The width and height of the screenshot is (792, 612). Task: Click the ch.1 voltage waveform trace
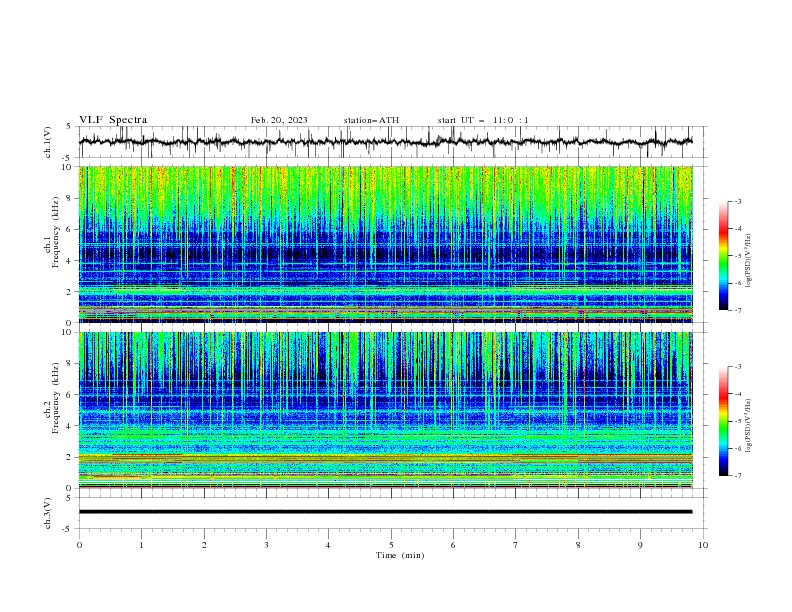pos(385,142)
